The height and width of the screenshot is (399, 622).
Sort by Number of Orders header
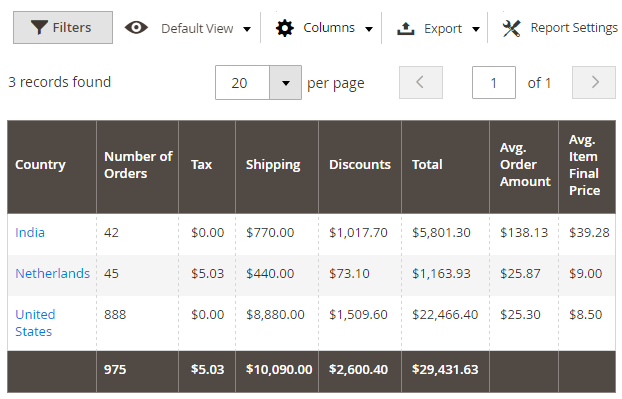pos(137,167)
